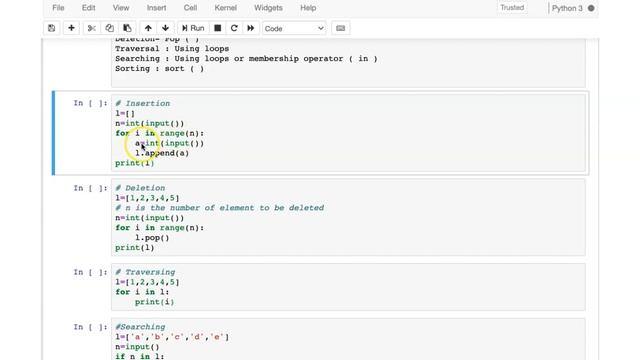The image size is (640, 360).
Task: Open the File menu
Action: coord(58,8)
